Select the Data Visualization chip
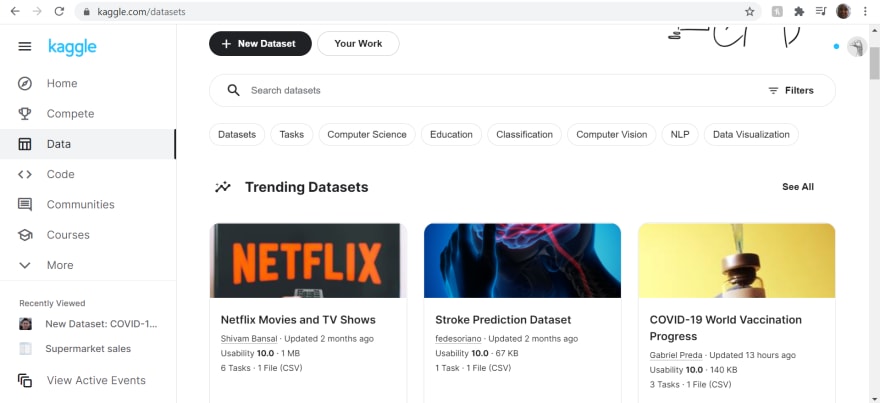Viewport: 880px width, 403px height. pyautogui.click(x=751, y=135)
